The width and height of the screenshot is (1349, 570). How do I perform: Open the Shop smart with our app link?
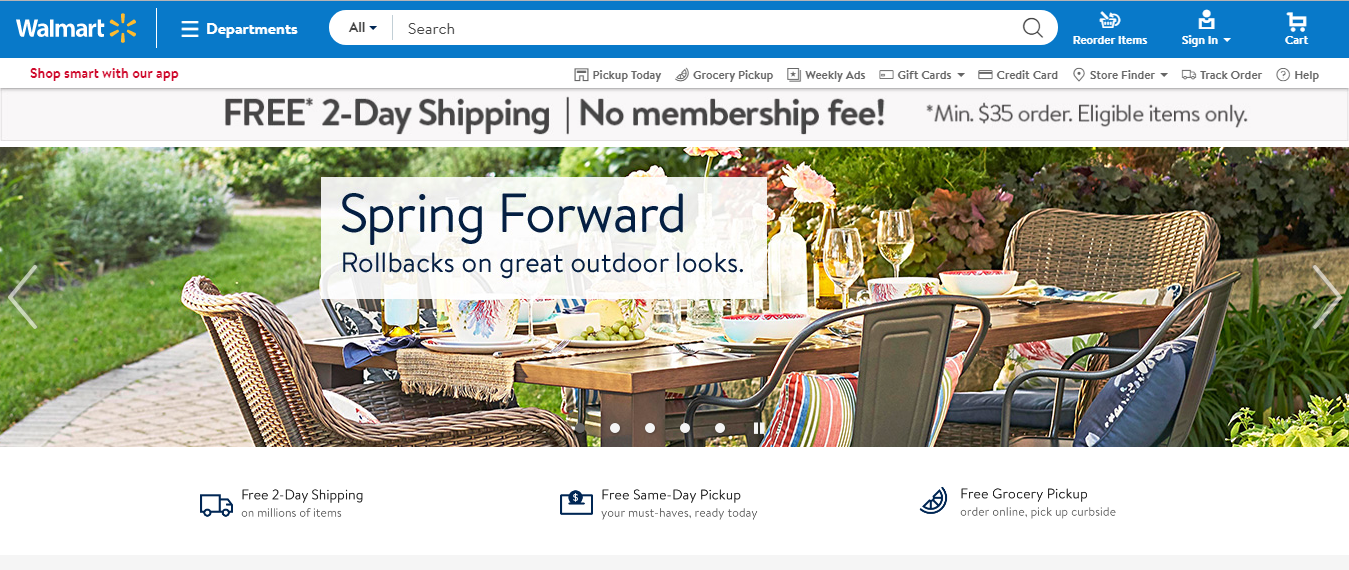pyautogui.click(x=104, y=73)
